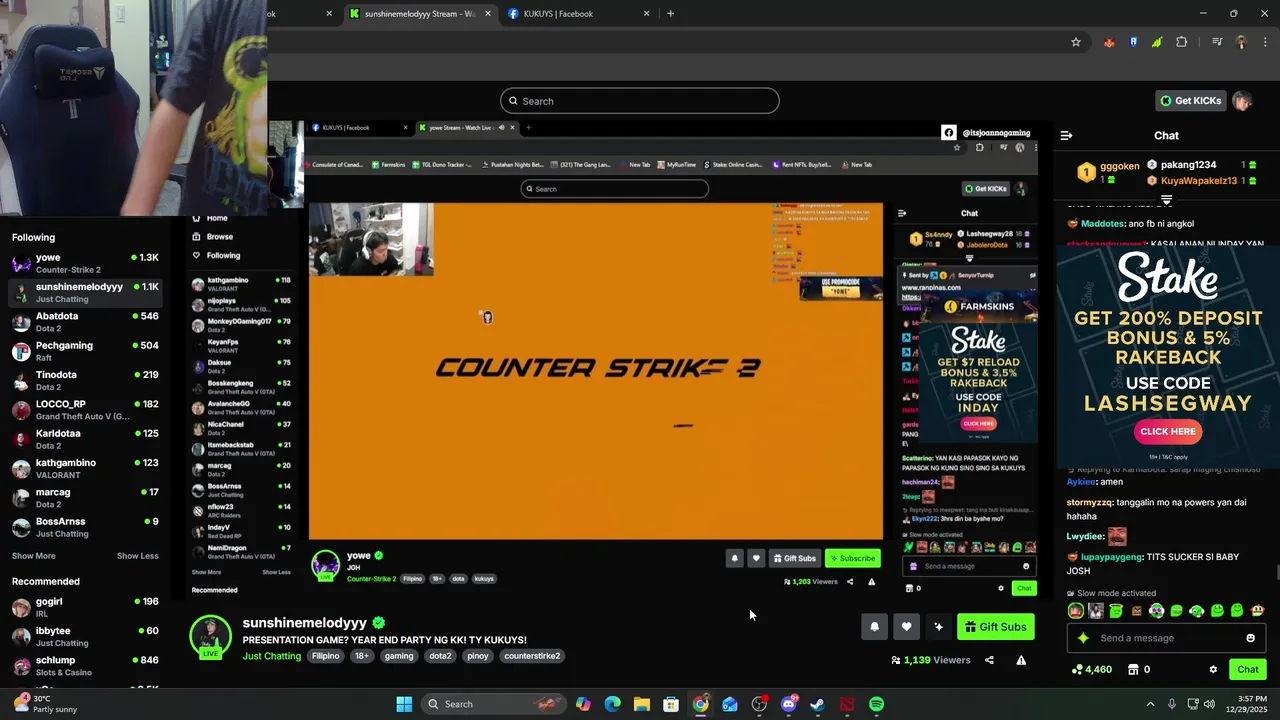Open yowe channel in Following list

tap(85, 263)
